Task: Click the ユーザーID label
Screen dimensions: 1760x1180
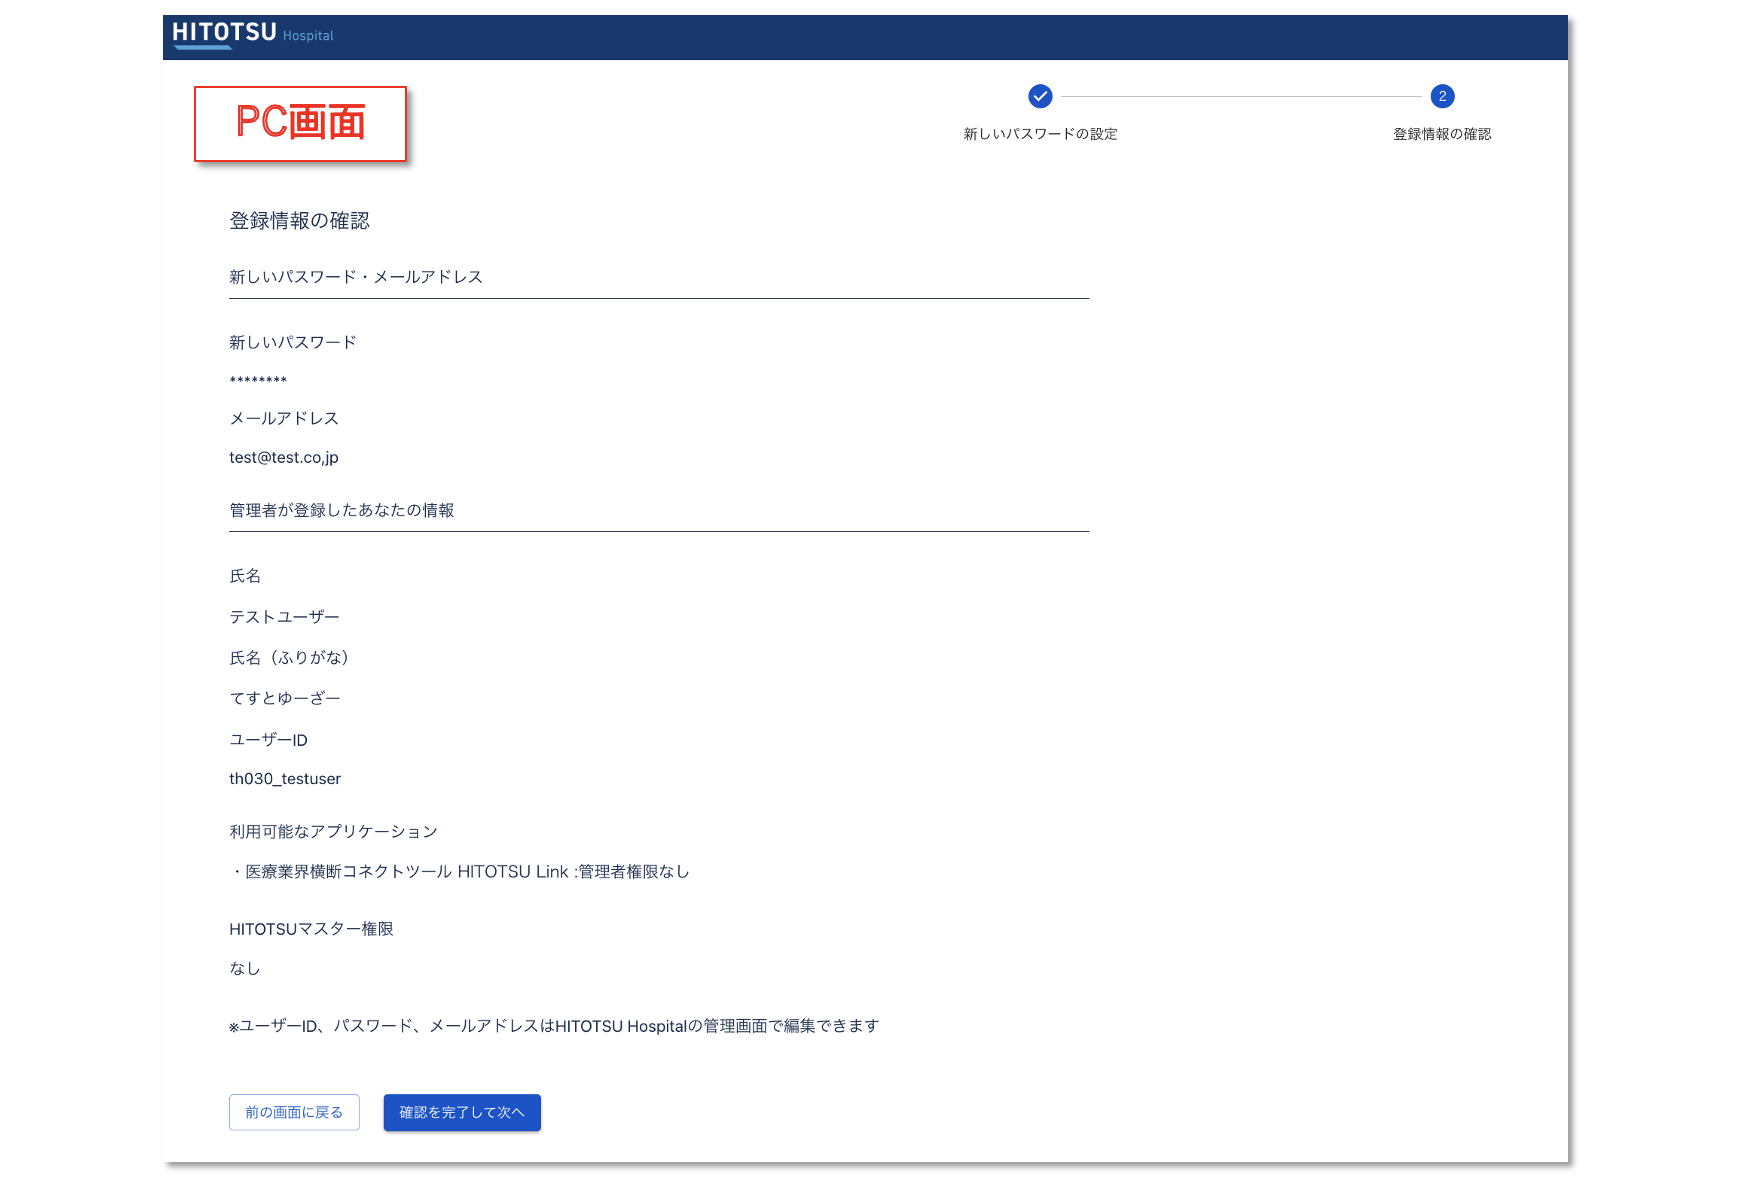Action: click(268, 740)
